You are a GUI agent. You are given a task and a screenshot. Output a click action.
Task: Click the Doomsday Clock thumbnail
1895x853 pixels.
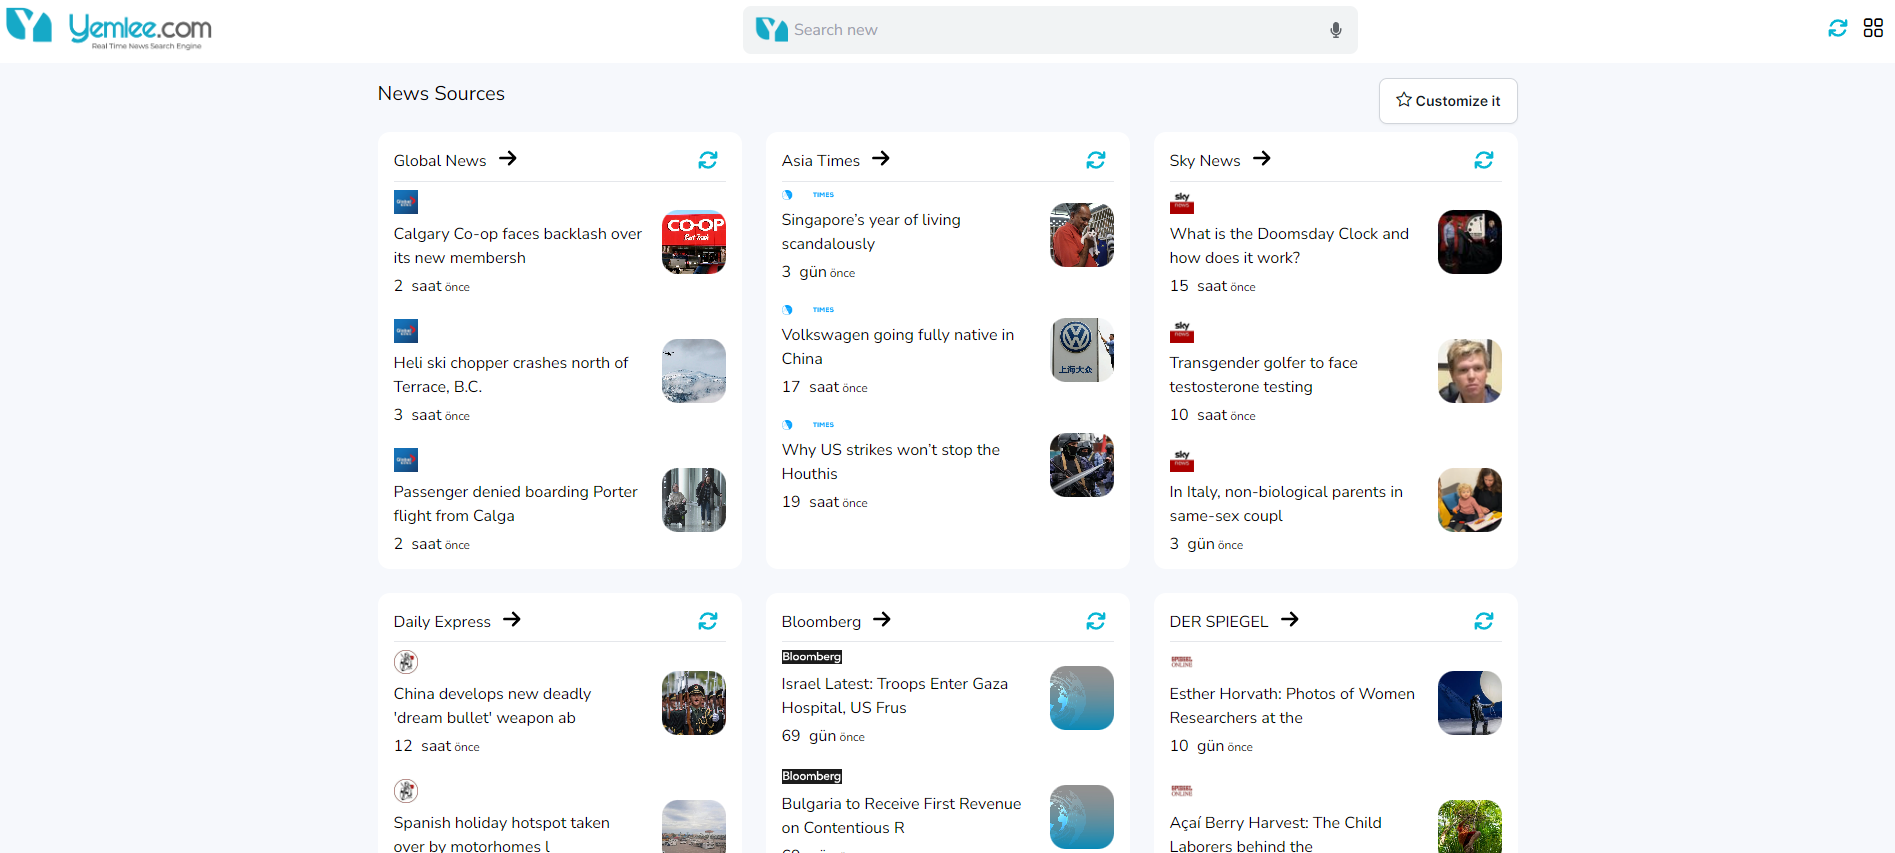[1470, 242]
